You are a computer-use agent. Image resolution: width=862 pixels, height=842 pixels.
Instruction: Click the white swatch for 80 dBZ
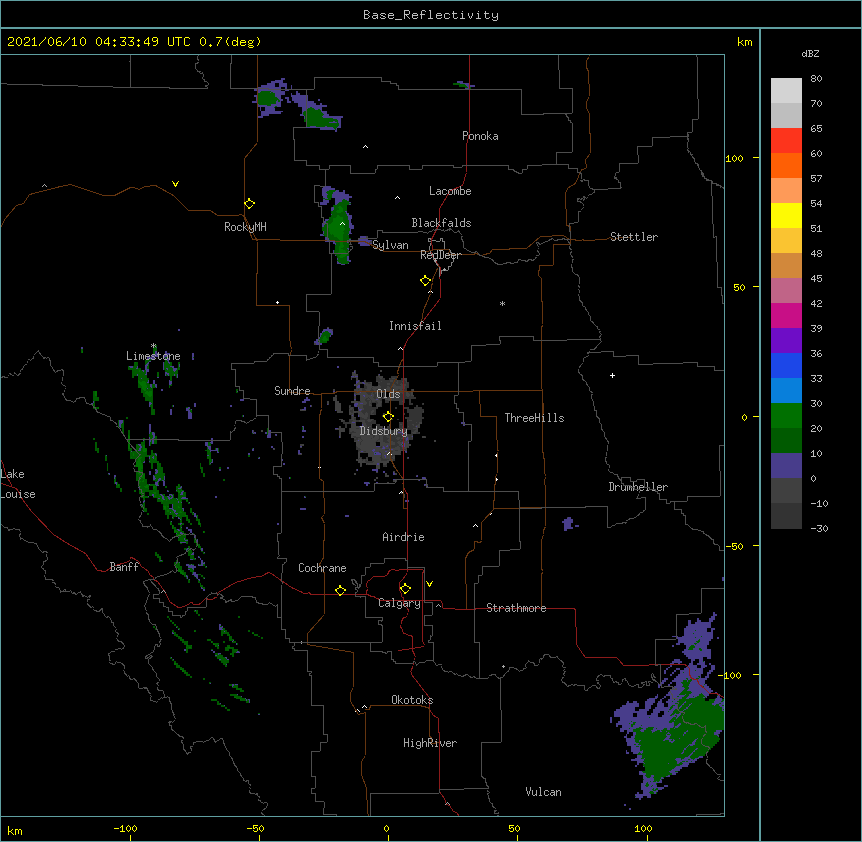[x=786, y=91]
